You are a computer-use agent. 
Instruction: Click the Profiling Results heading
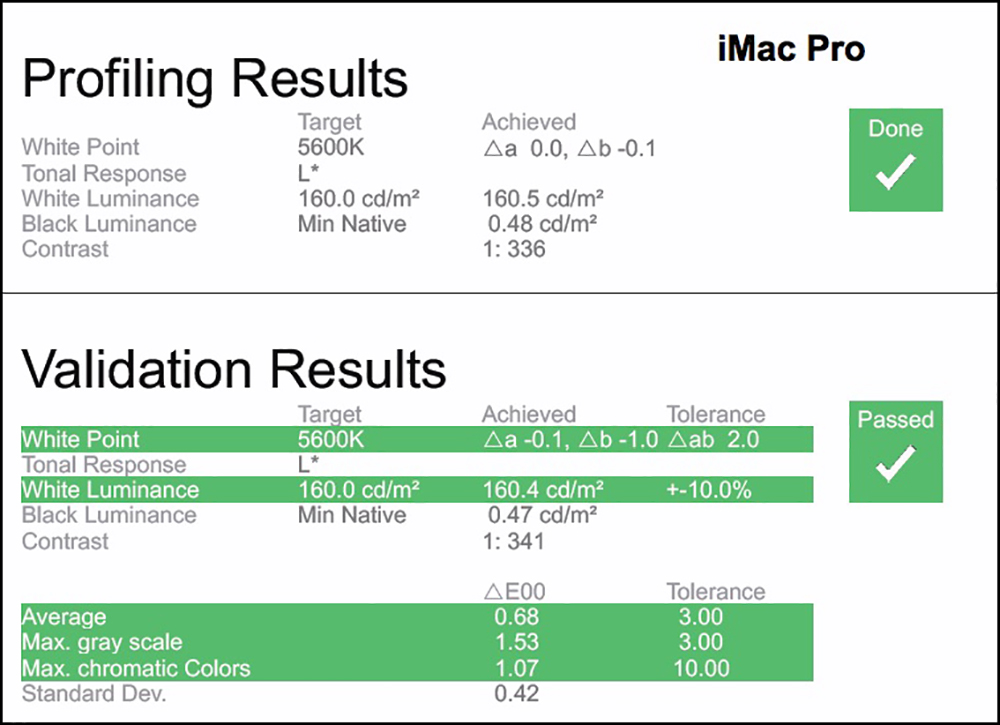click(x=215, y=78)
